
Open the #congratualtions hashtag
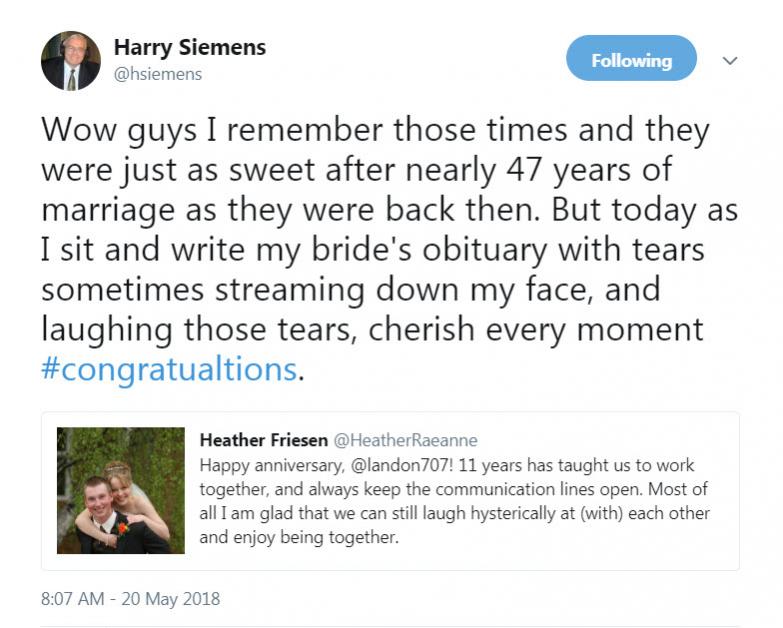(169, 369)
